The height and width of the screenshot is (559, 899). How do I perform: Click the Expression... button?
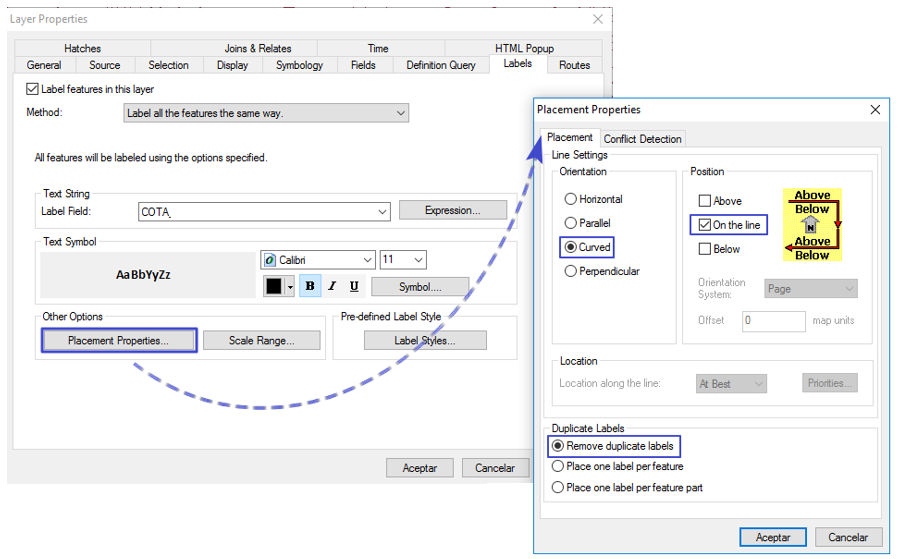point(452,210)
